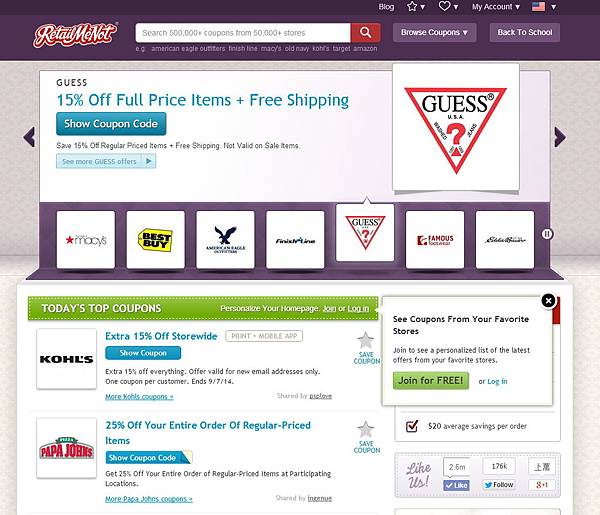Image resolution: width=600 pixels, height=515 pixels.
Task: Open the Browse Coupons menu
Action: (x=435, y=33)
